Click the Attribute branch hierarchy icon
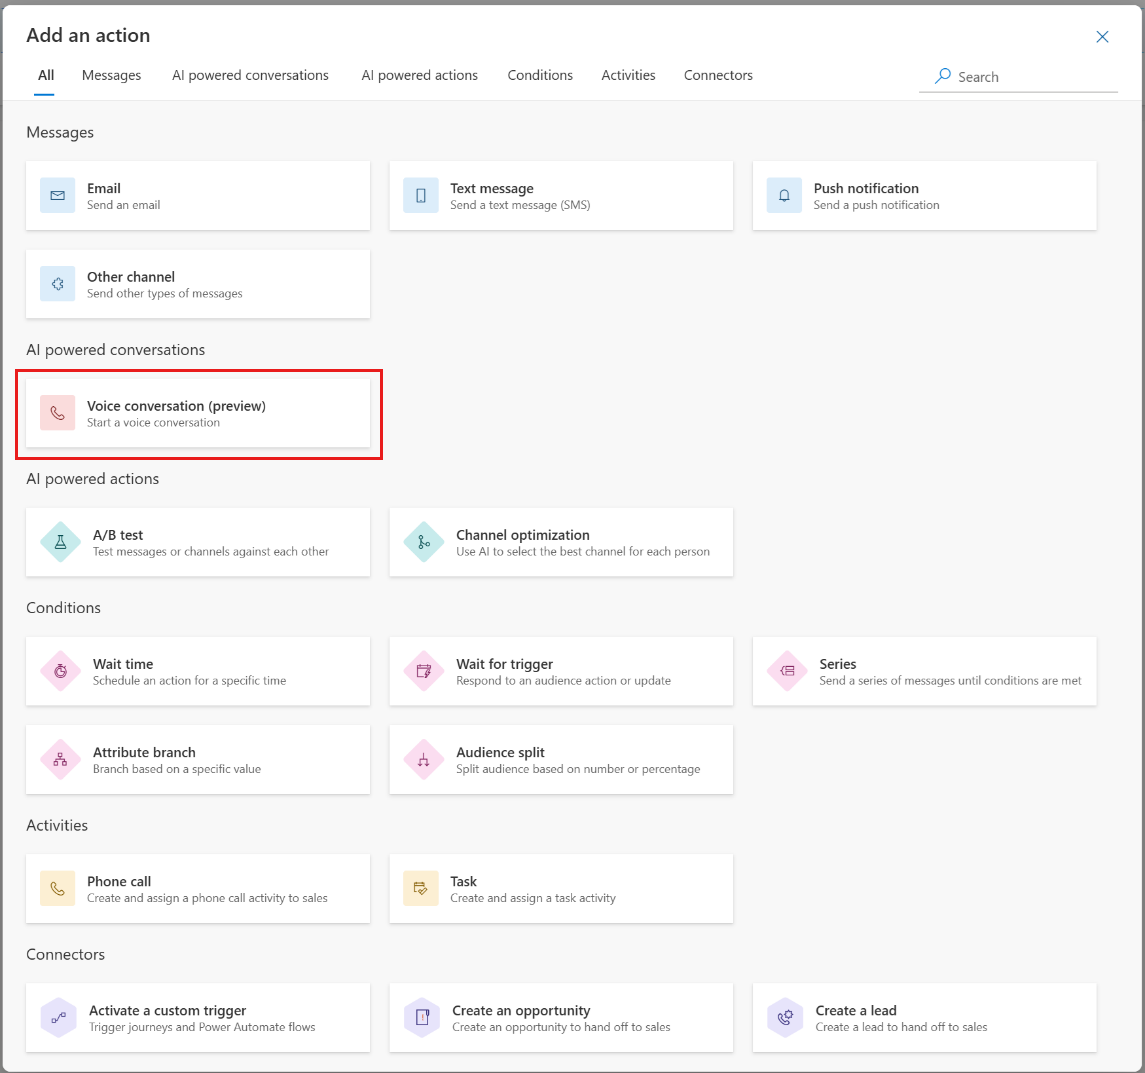This screenshot has height=1073, width=1145. click(x=61, y=760)
